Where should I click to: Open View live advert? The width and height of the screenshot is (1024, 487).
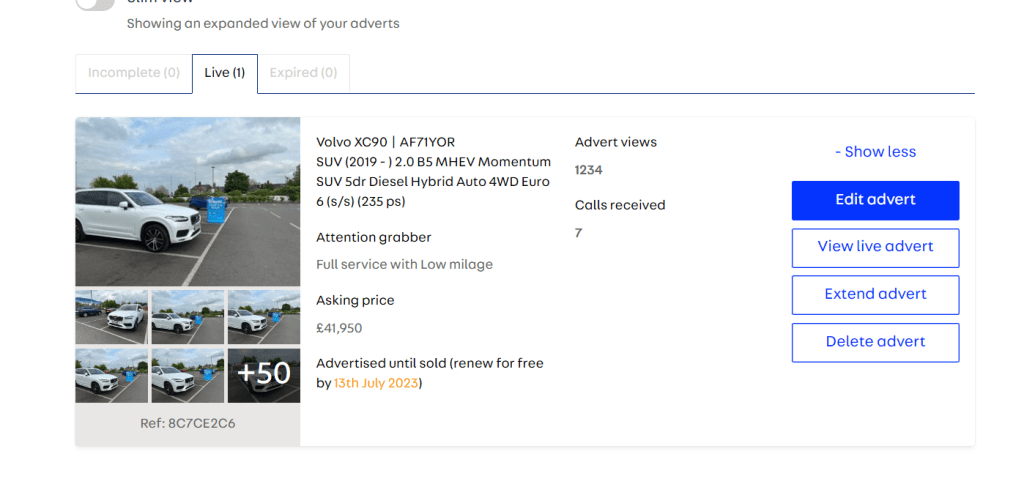[875, 248]
